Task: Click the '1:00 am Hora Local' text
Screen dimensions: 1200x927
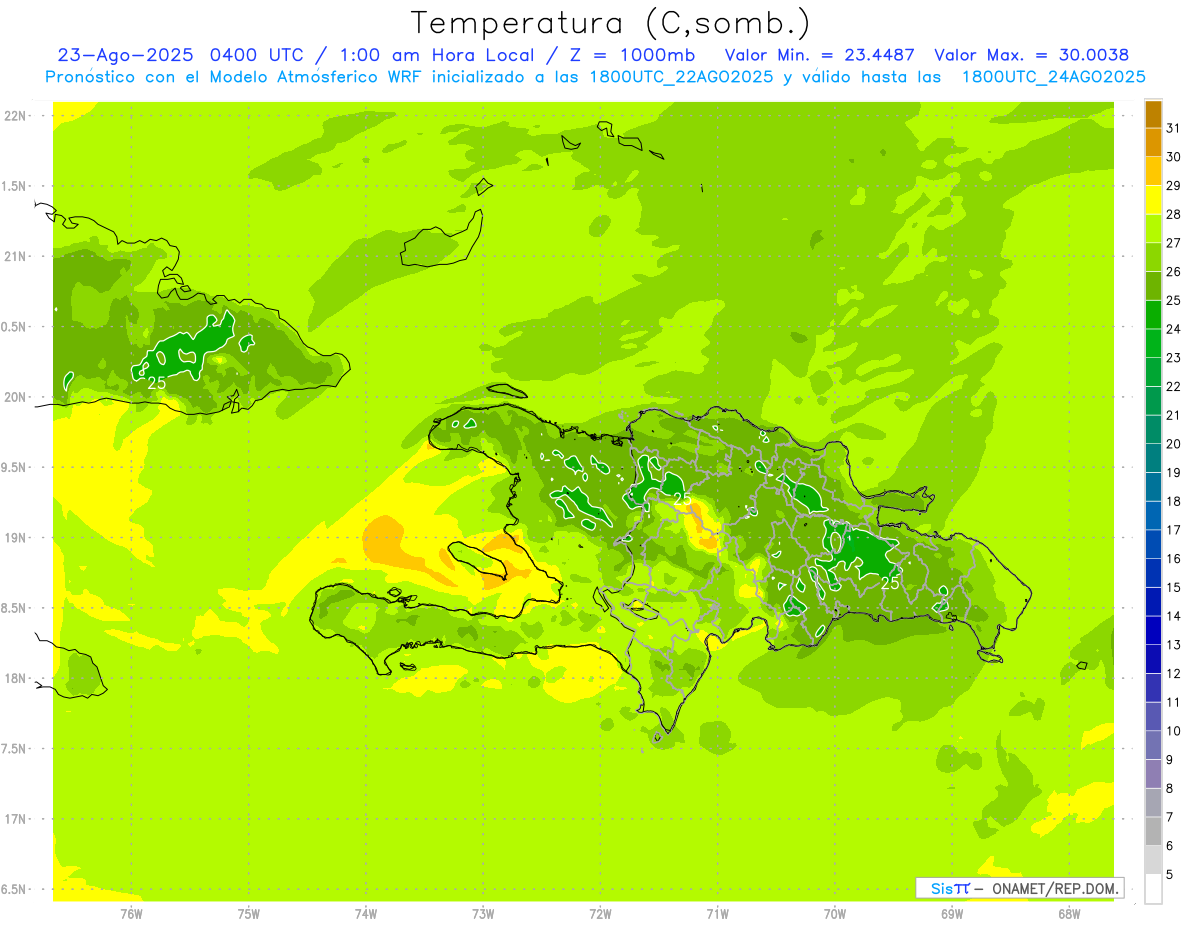Action: 437,55
